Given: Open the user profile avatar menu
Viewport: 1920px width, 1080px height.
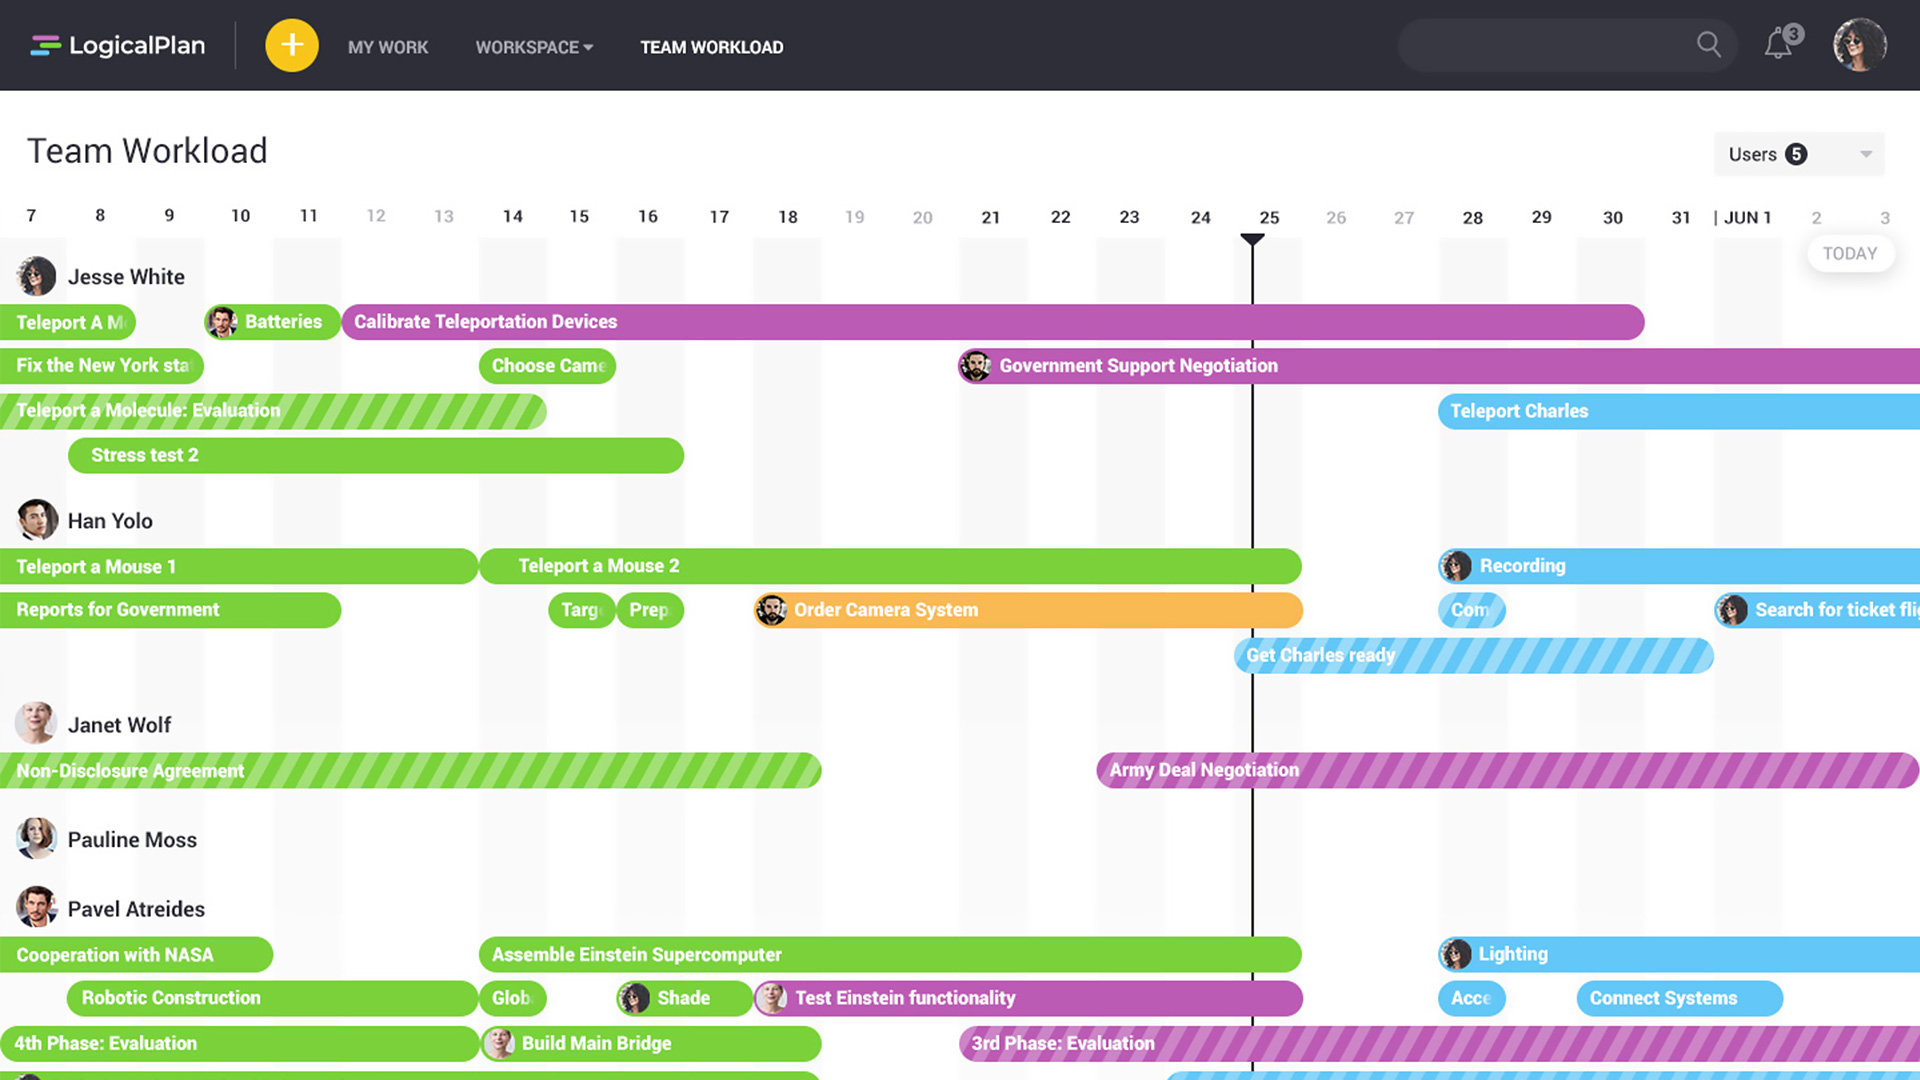Looking at the screenshot, I should click(1859, 45).
